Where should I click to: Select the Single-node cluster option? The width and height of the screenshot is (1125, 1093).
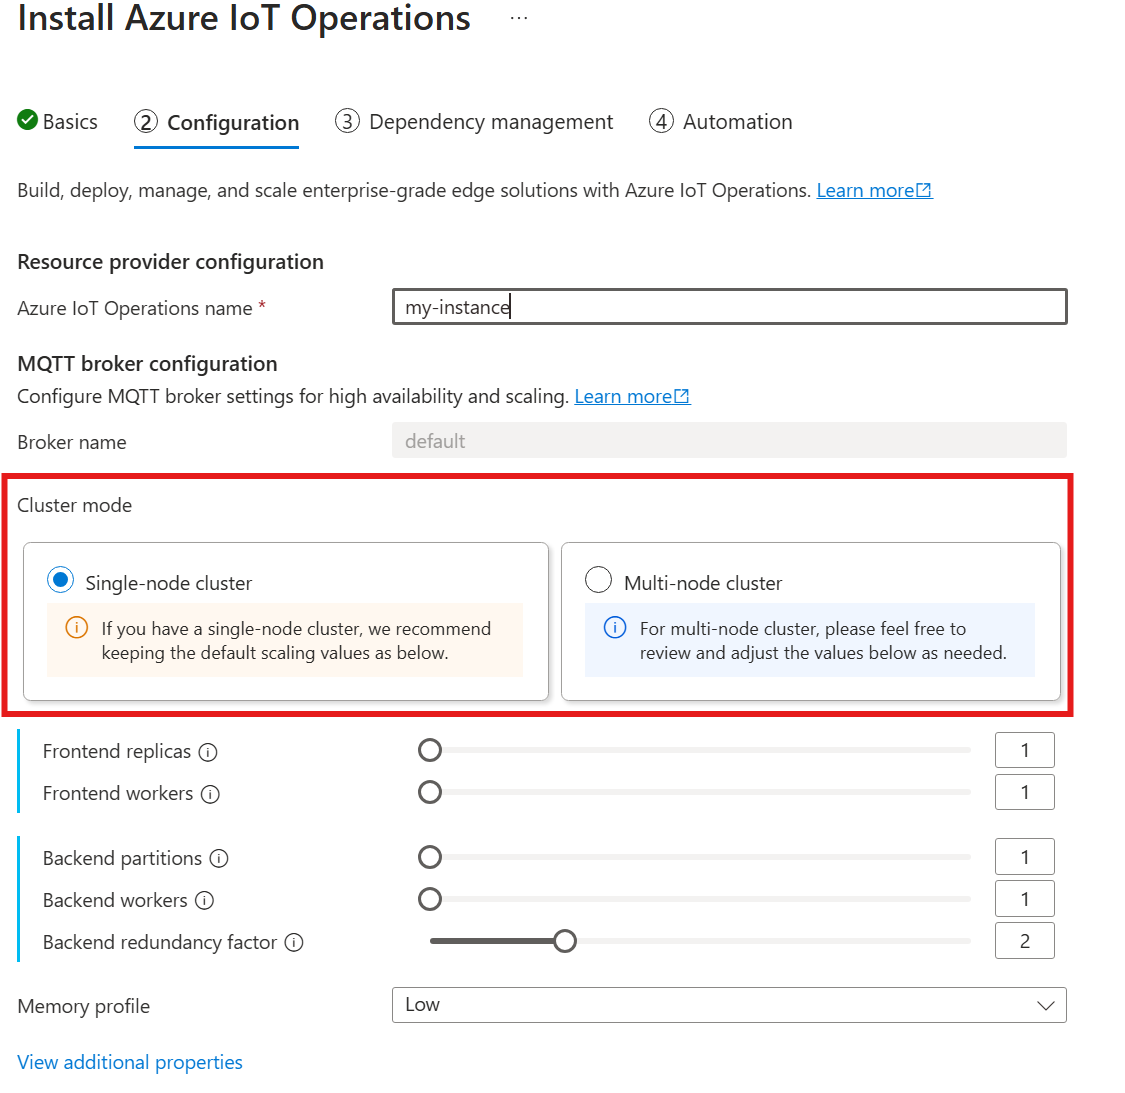[x=61, y=579]
